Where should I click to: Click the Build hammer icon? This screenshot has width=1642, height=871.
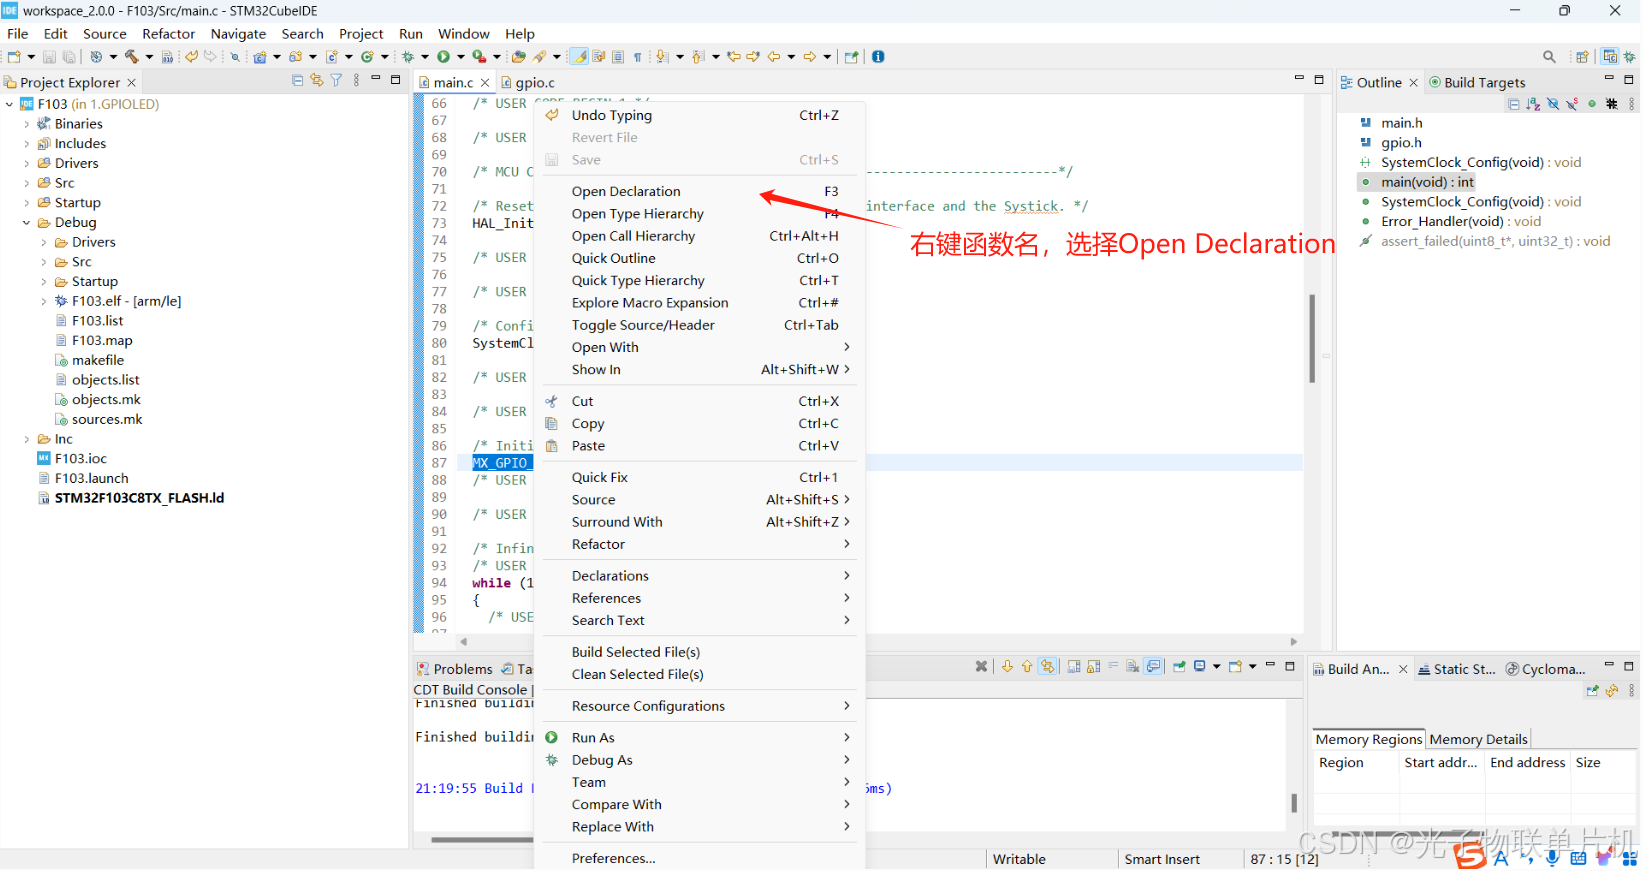131,57
